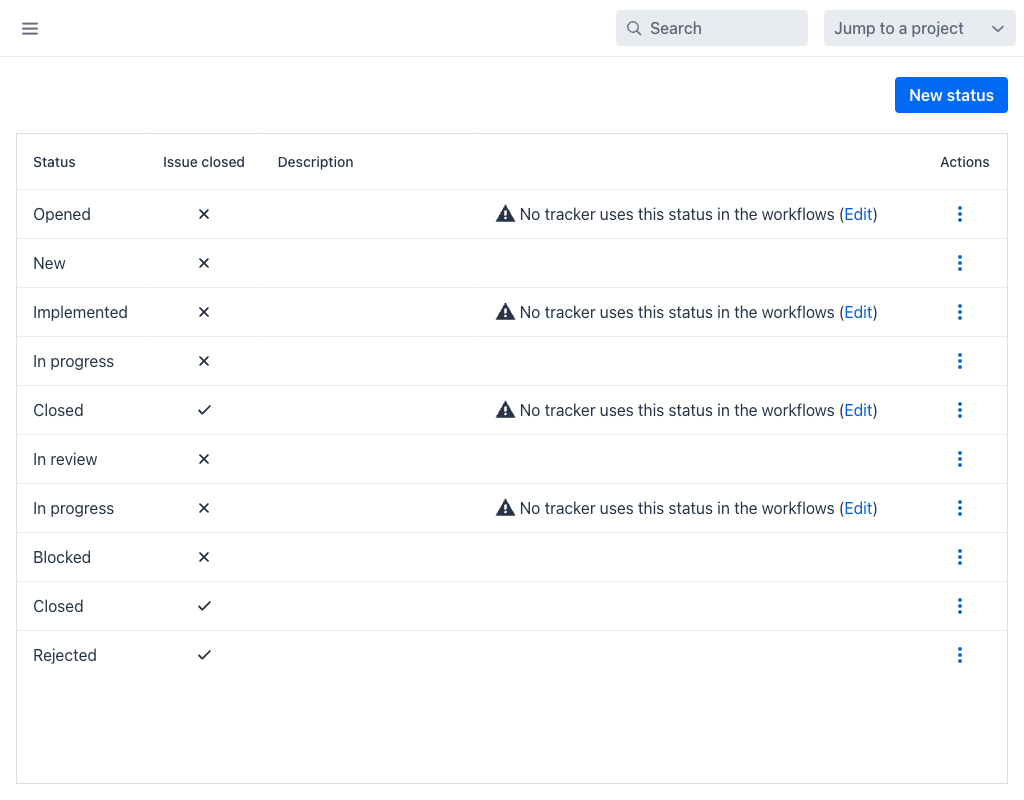Click the X mark in Blocked row
Image resolution: width=1024 pixels, height=800 pixels.
(204, 557)
